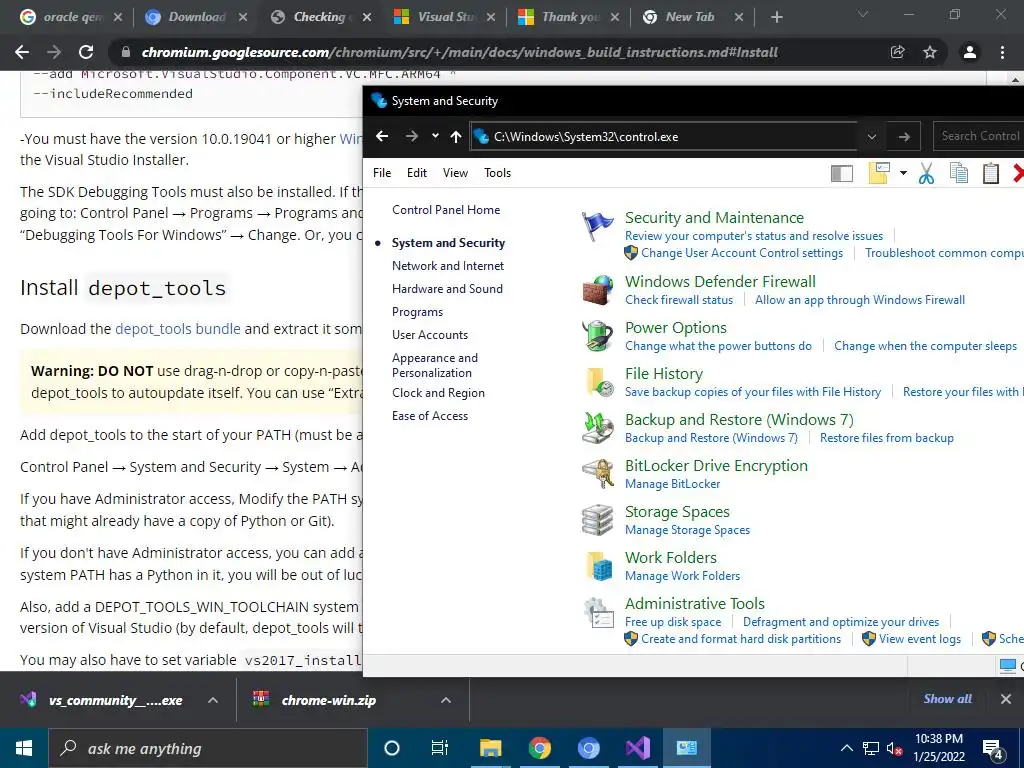Viewport: 1024px width, 768px height.
Task: Open the Tools menu
Action: pyautogui.click(x=498, y=173)
